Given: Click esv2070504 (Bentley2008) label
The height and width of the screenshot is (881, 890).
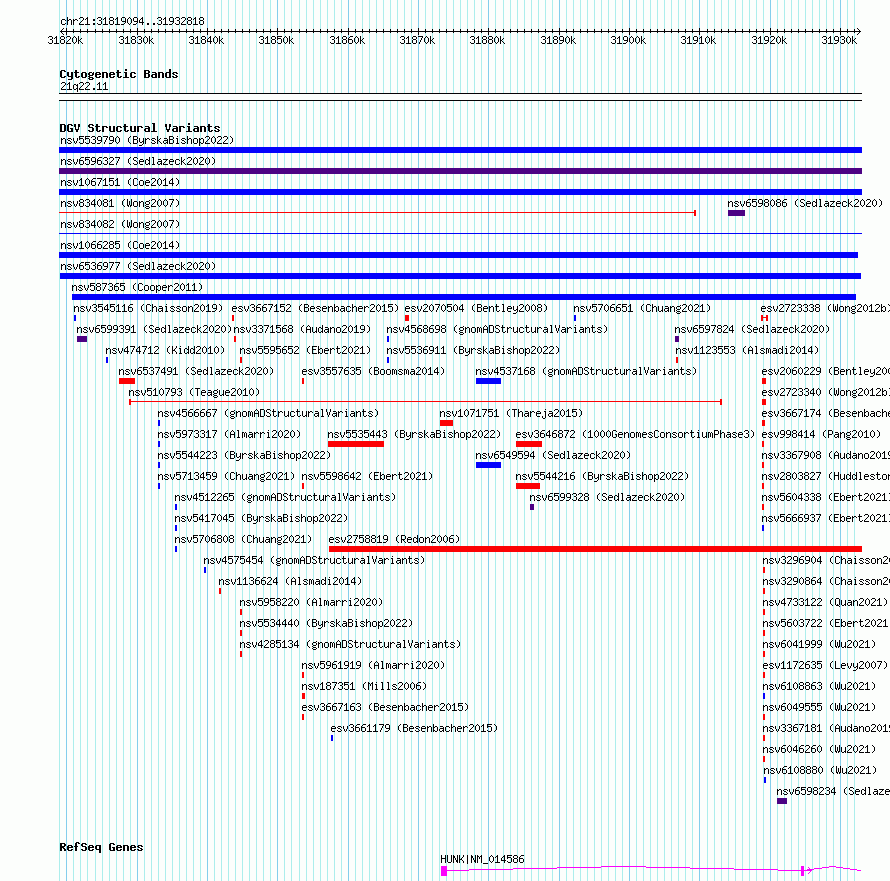Looking at the screenshot, I should click(x=476, y=308).
